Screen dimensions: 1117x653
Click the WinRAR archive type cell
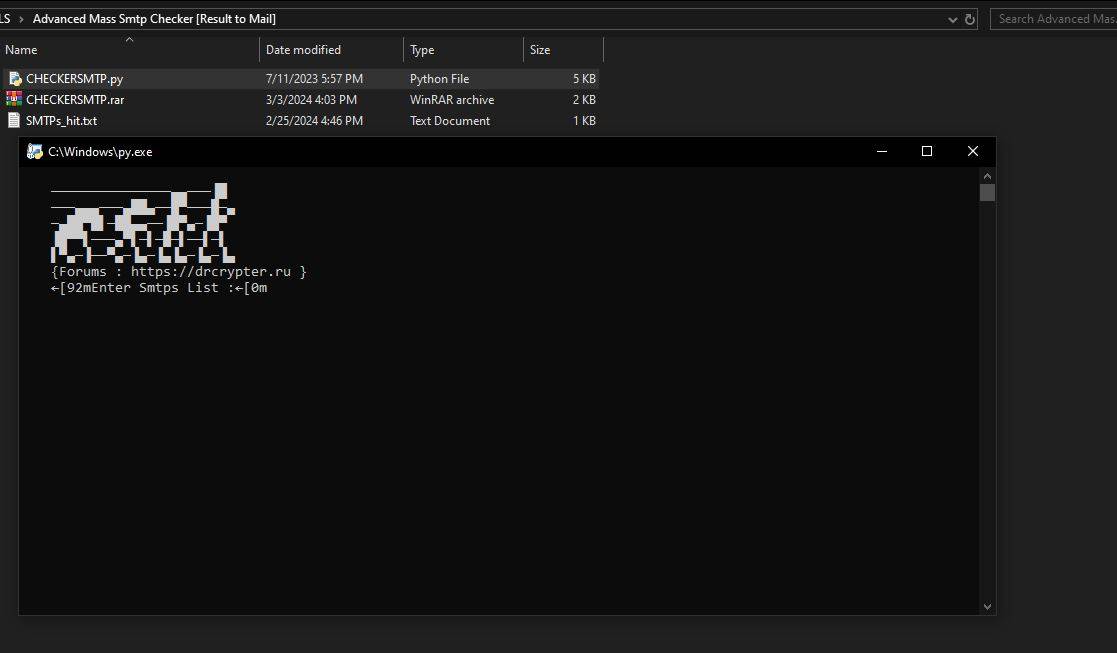click(452, 100)
